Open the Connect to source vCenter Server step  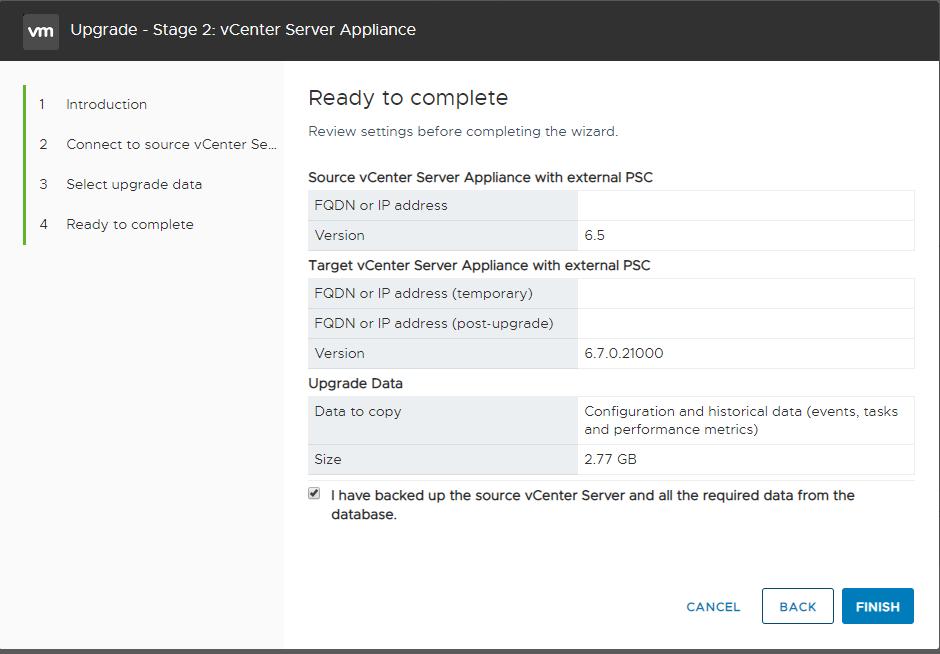point(171,144)
